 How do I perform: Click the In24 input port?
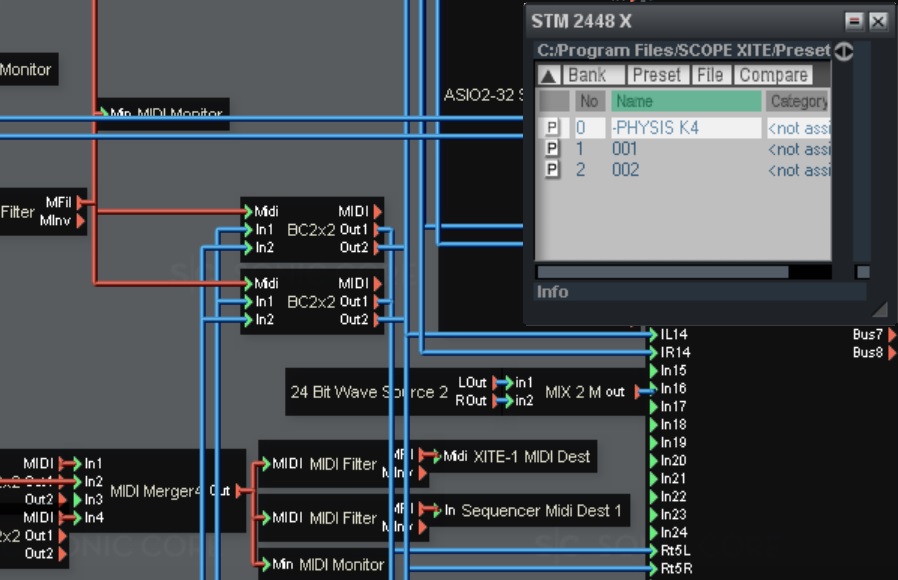pyautogui.click(x=653, y=532)
